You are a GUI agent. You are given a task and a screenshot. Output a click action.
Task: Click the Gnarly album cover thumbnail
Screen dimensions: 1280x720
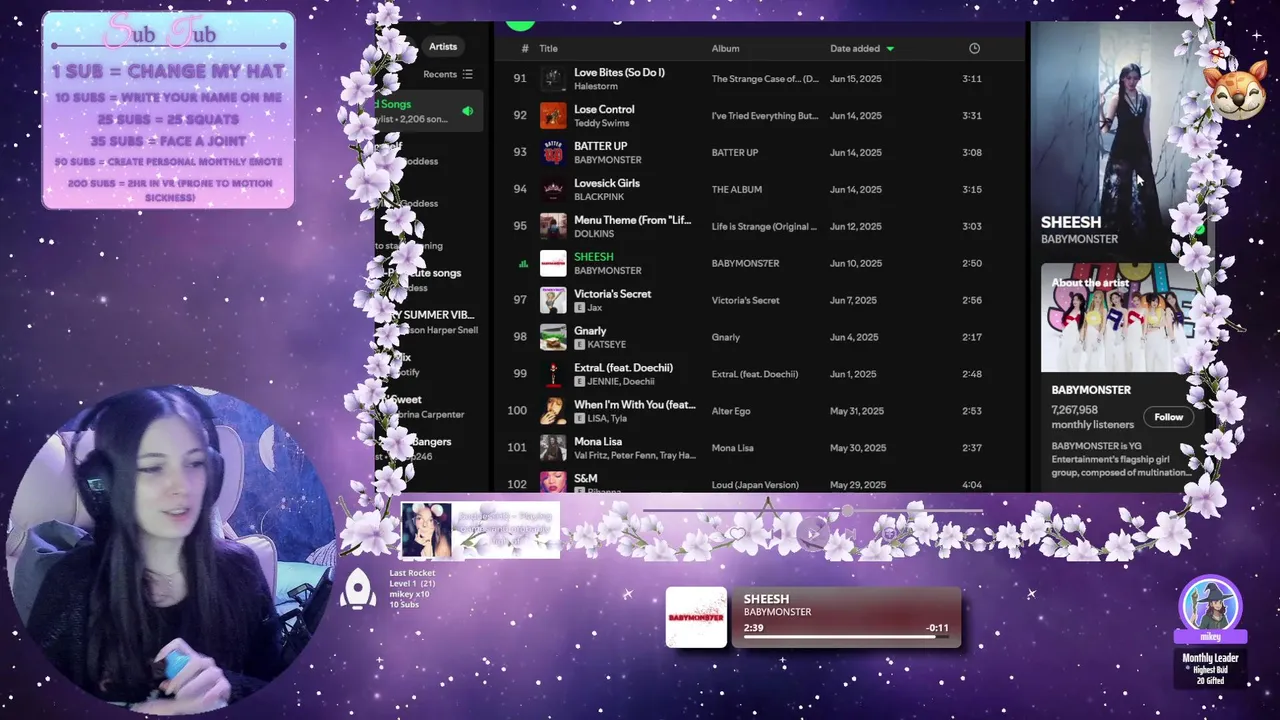pos(553,337)
